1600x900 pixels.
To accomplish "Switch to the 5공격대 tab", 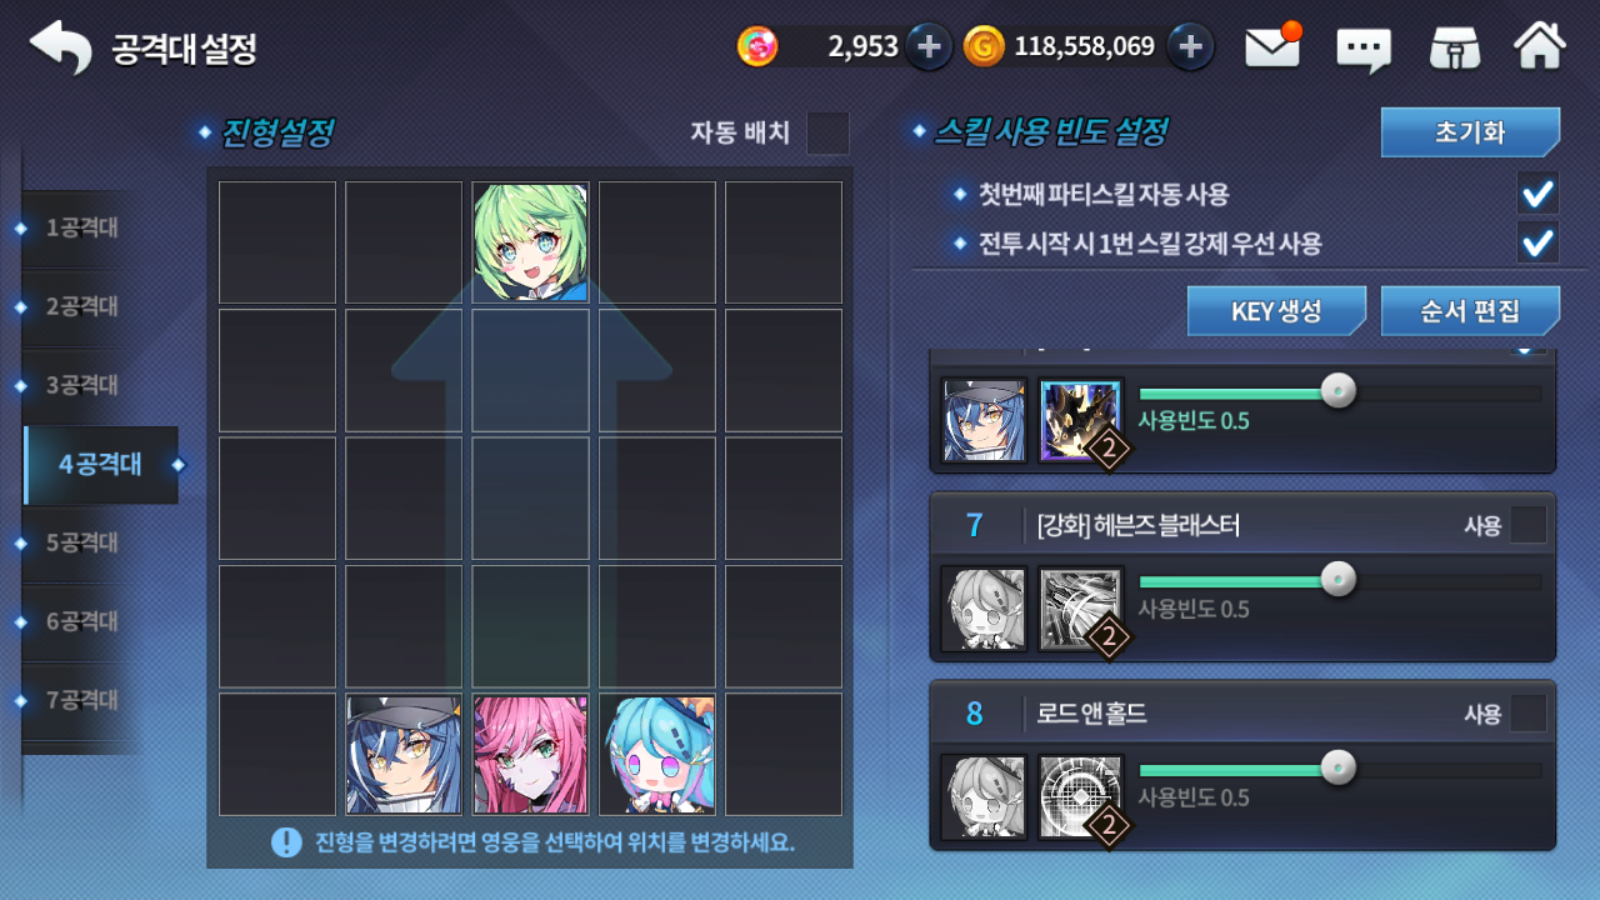I will tap(82, 543).
